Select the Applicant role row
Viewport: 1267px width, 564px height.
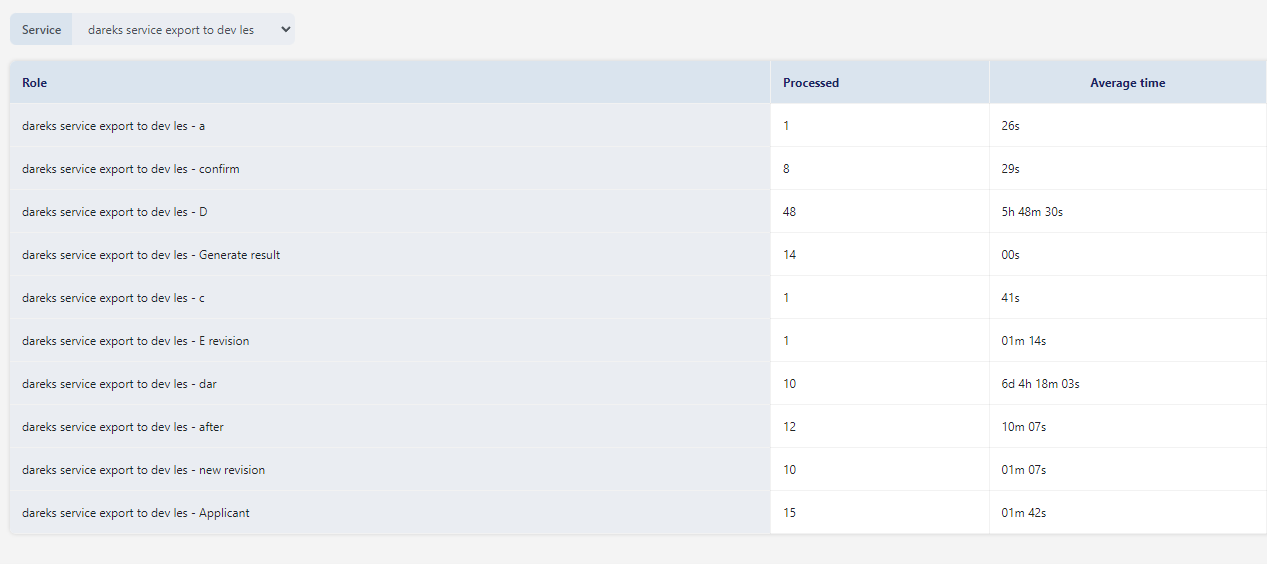638,513
